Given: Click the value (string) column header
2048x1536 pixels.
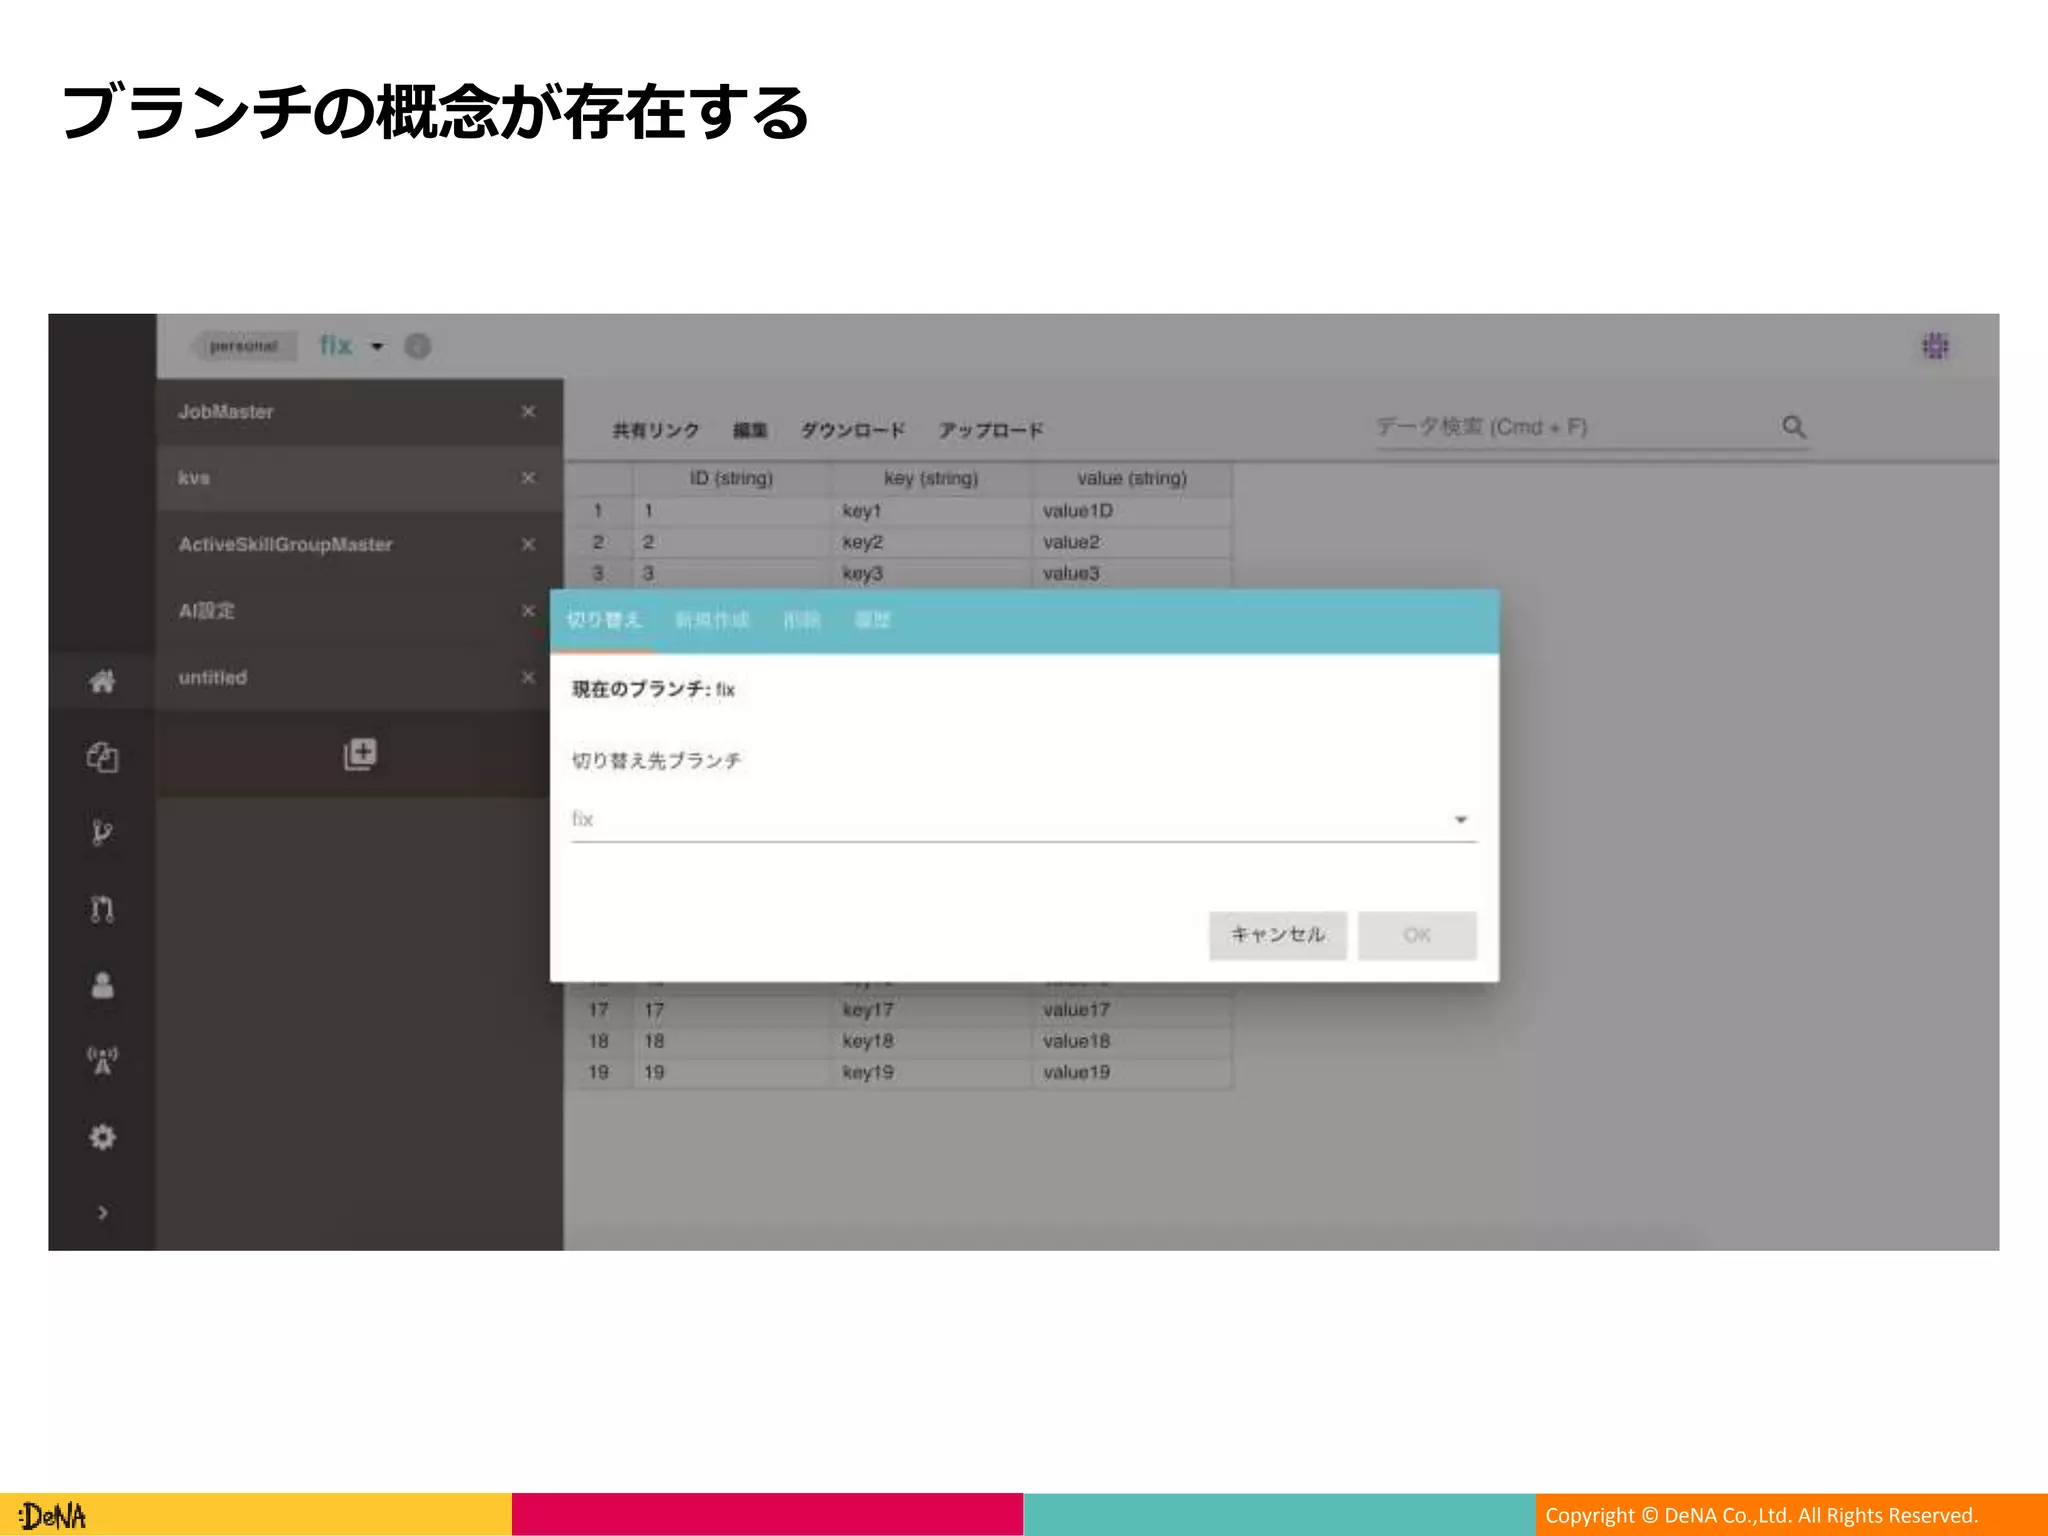Looking at the screenshot, I should click(x=1132, y=478).
